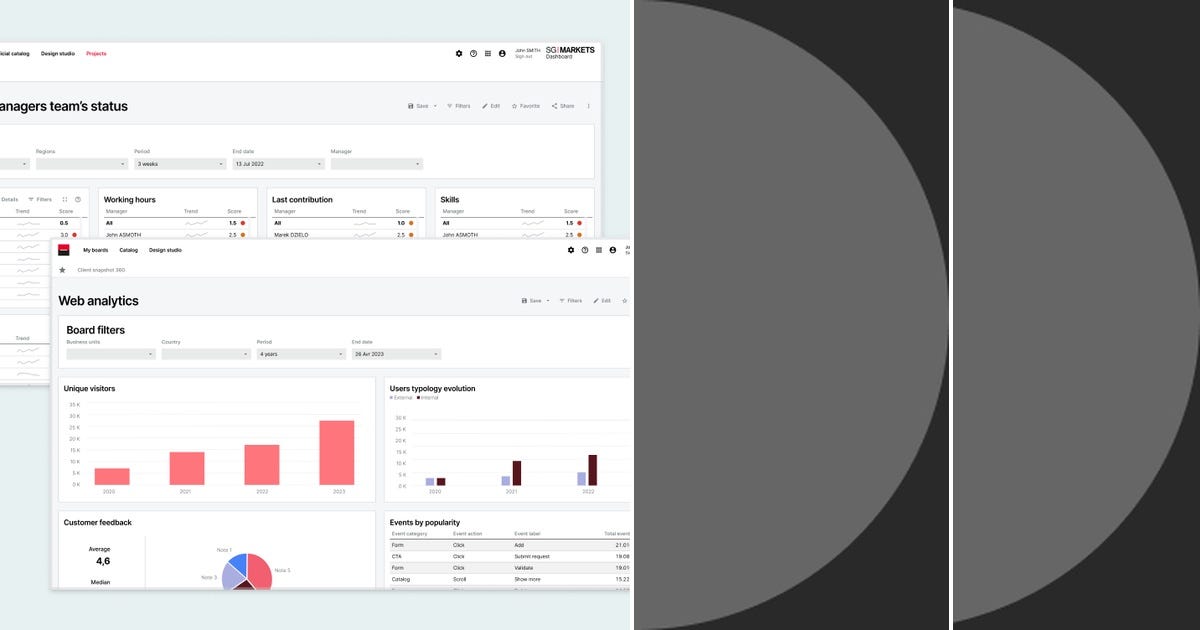The width and height of the screenshot is (1200, 630).
Task: Open the more-options kebab icon beside Share
Action: click(x=588, y=105)
